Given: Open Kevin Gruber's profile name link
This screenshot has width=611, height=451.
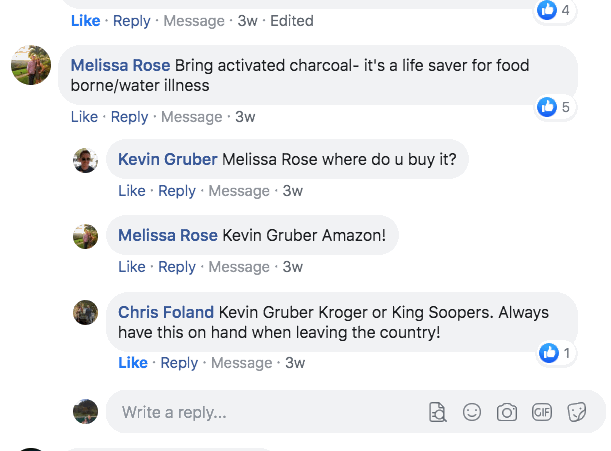Looking at the screenshot, I should coord(167,160).
